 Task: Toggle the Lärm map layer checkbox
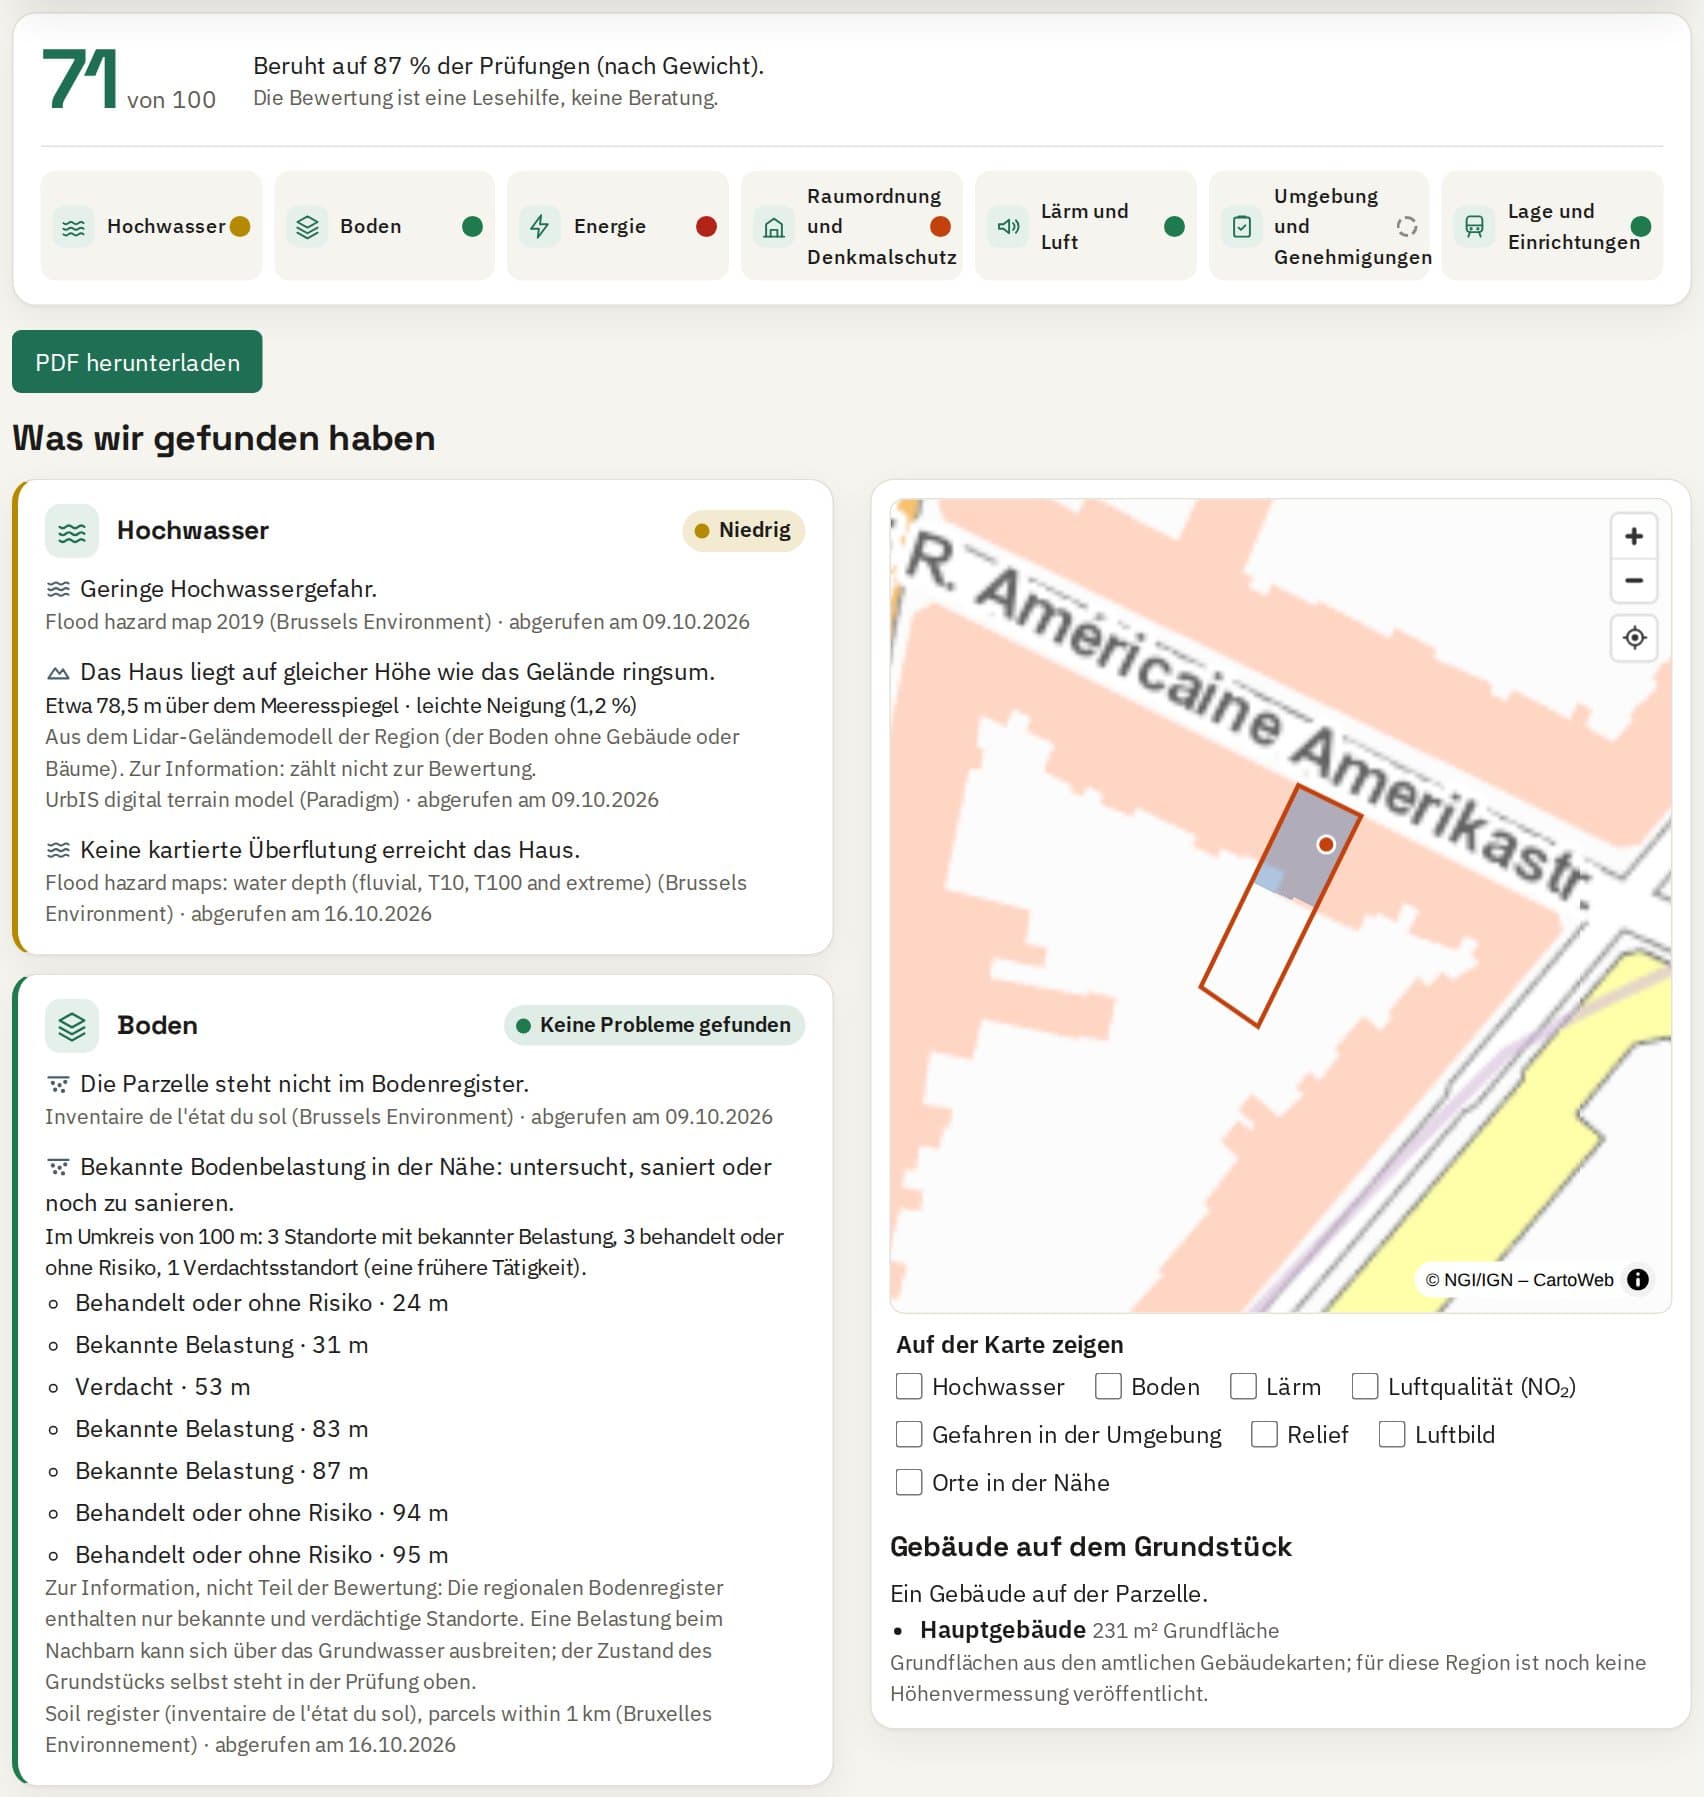click(x=1243, y=1387)
